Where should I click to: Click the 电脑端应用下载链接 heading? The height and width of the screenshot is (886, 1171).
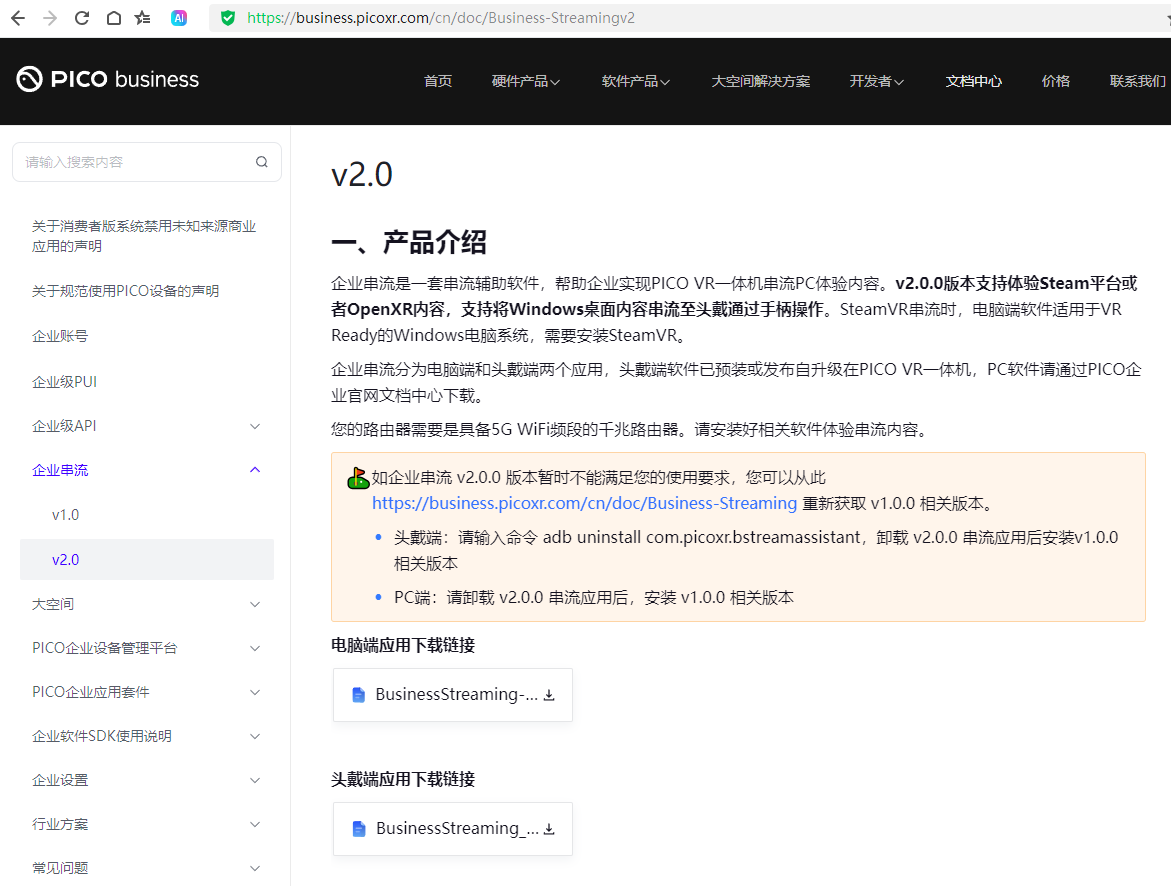[403, 645]
